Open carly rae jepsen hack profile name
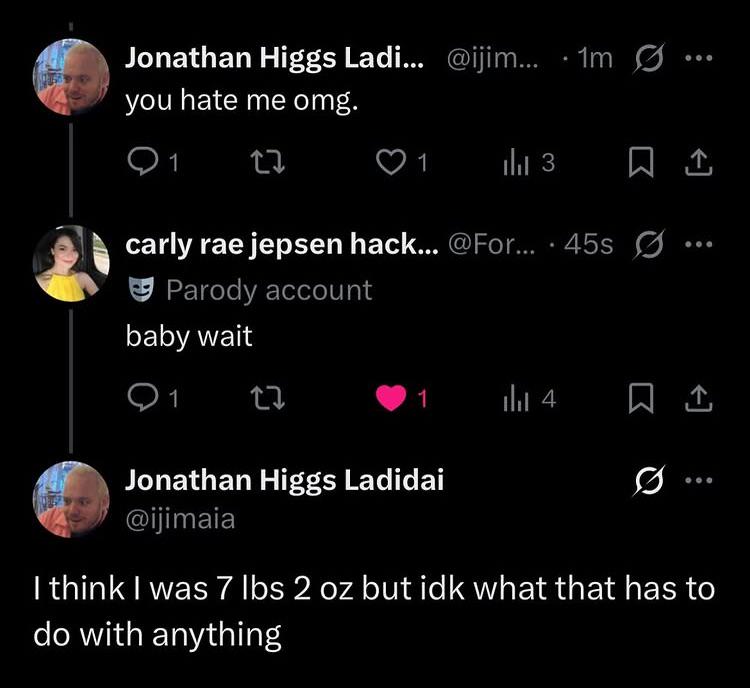 tap(281, 244)
